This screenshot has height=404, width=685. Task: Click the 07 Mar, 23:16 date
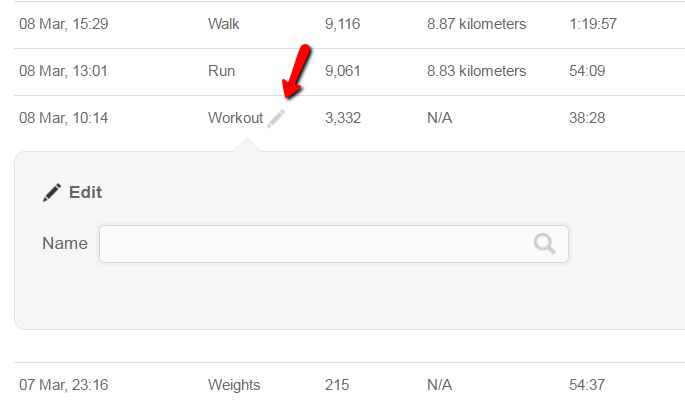click(x=64, y=384)
